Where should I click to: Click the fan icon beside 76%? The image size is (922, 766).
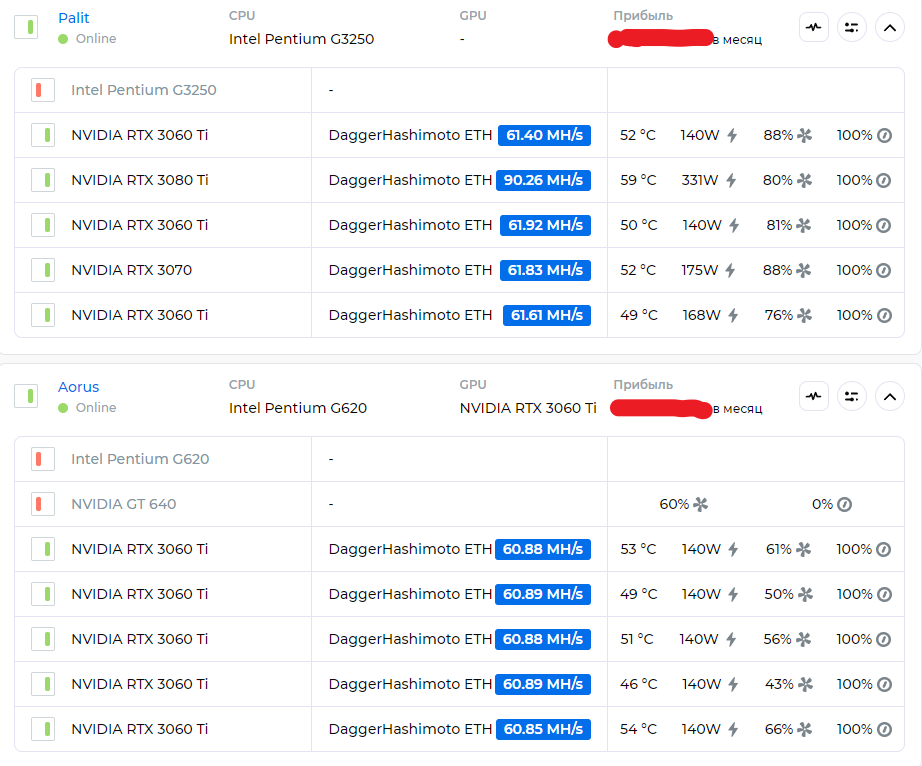804,316
